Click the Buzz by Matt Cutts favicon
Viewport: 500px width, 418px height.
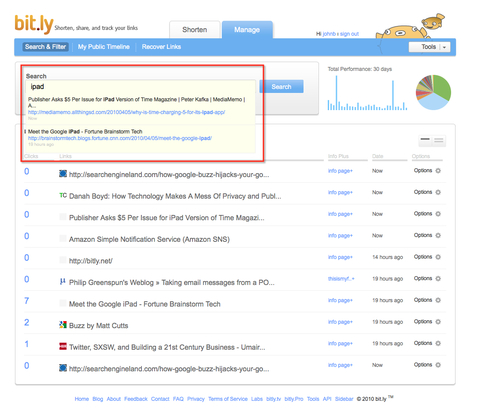click(63, 324)
